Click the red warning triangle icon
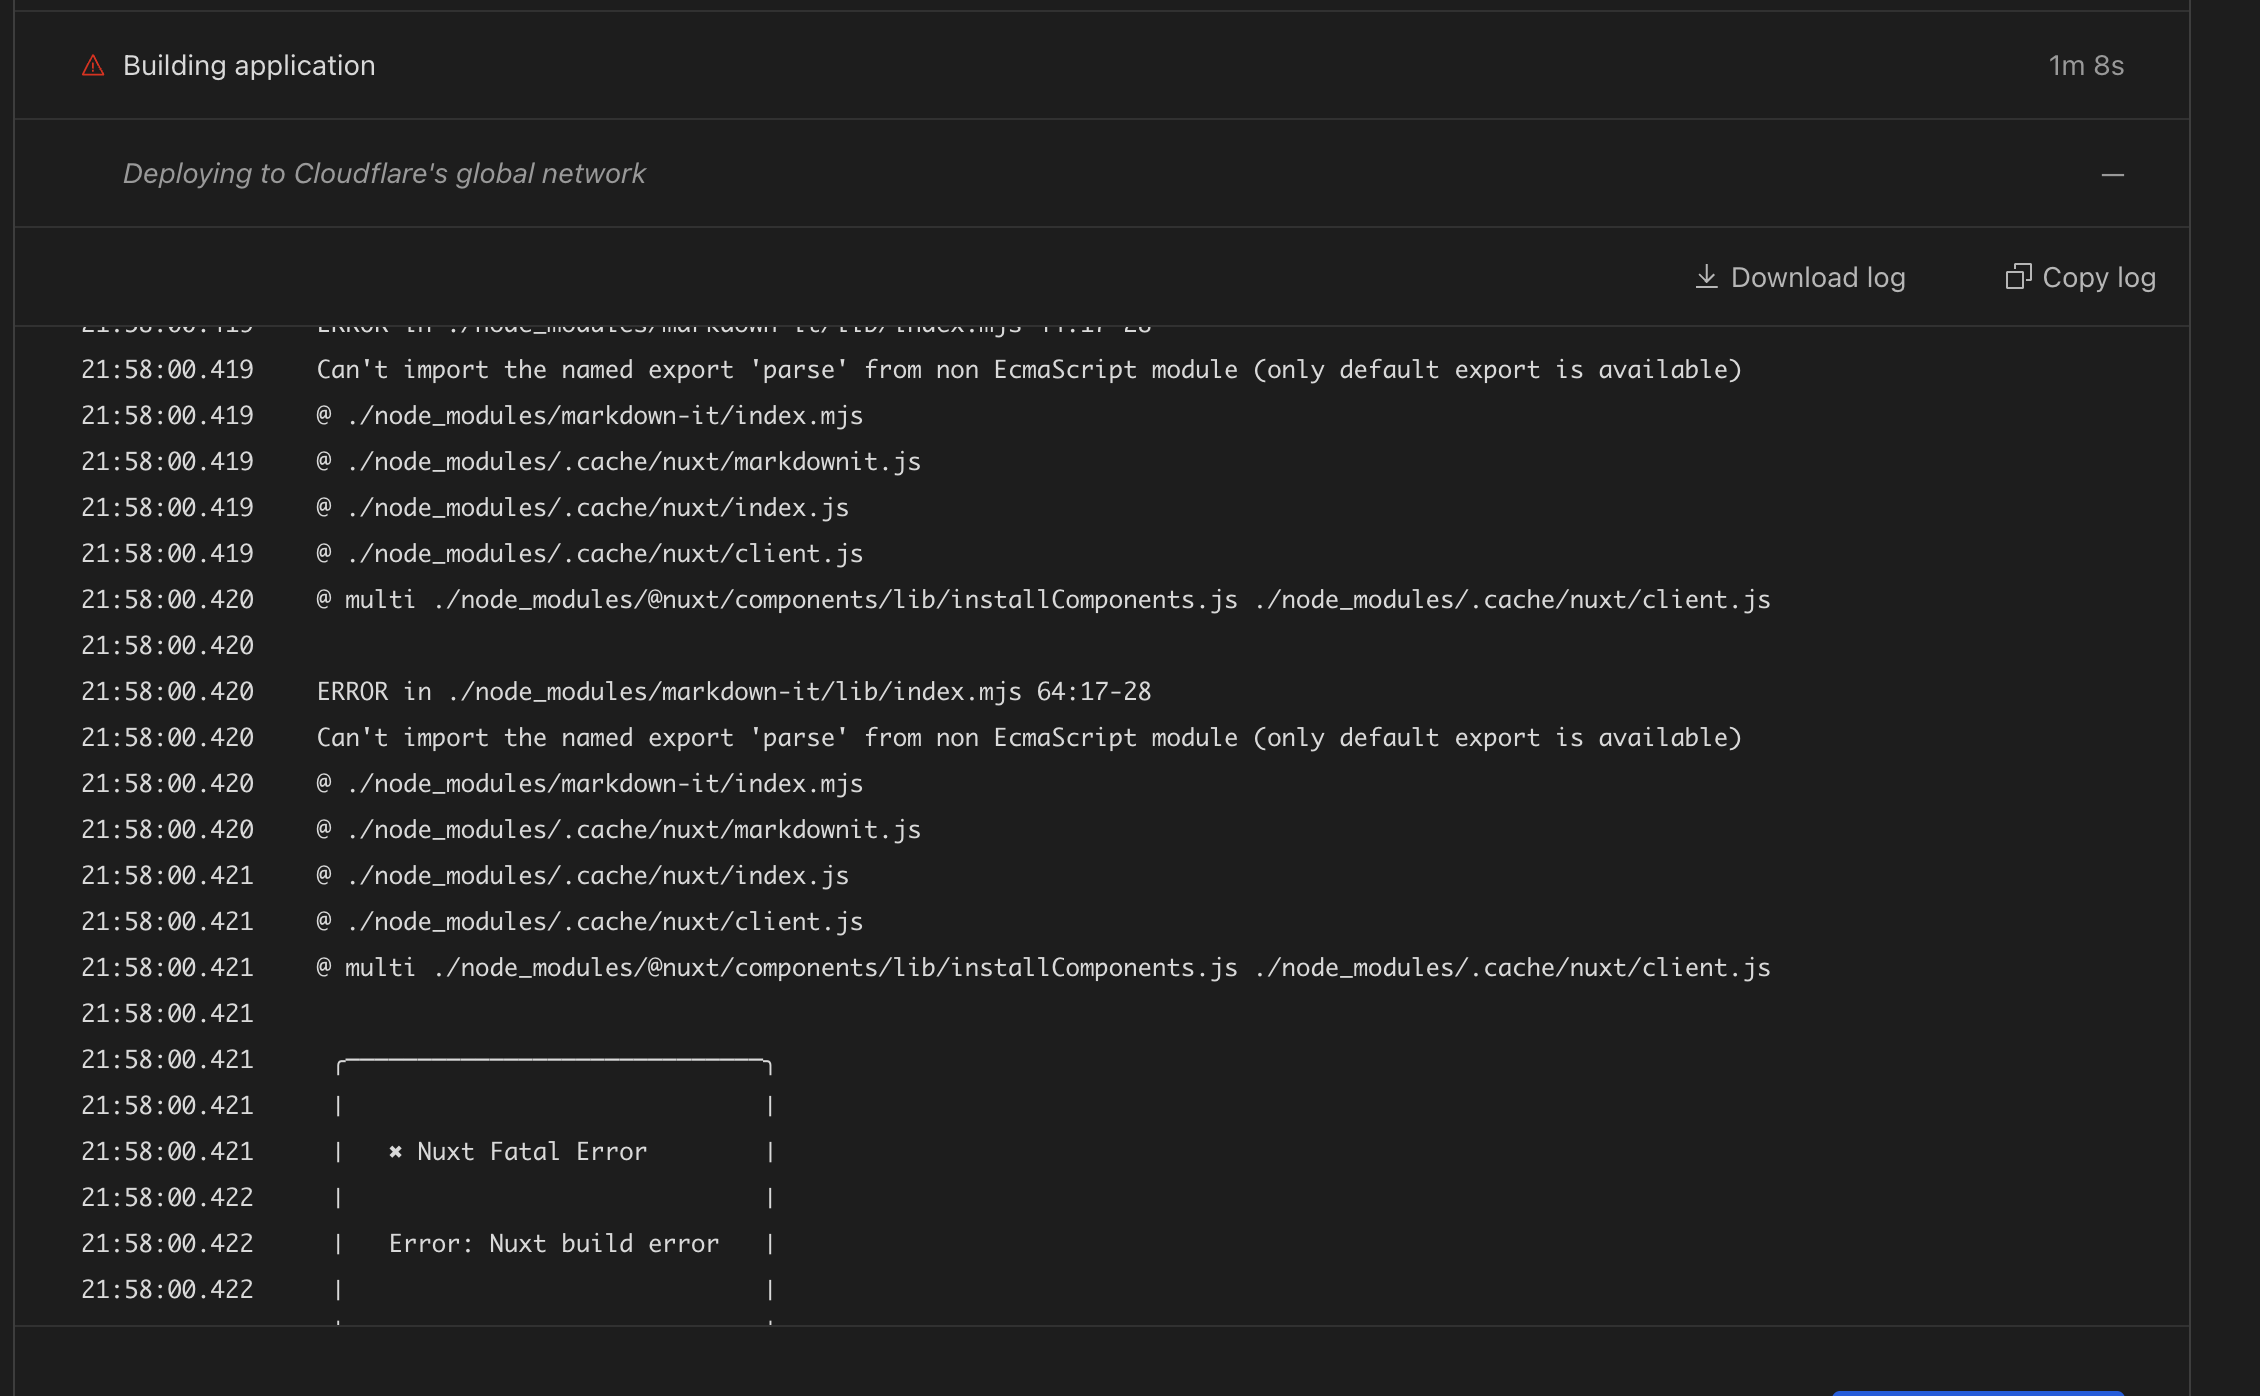This screenshot has width=2260, height=1396. click(x=93, y=66)
